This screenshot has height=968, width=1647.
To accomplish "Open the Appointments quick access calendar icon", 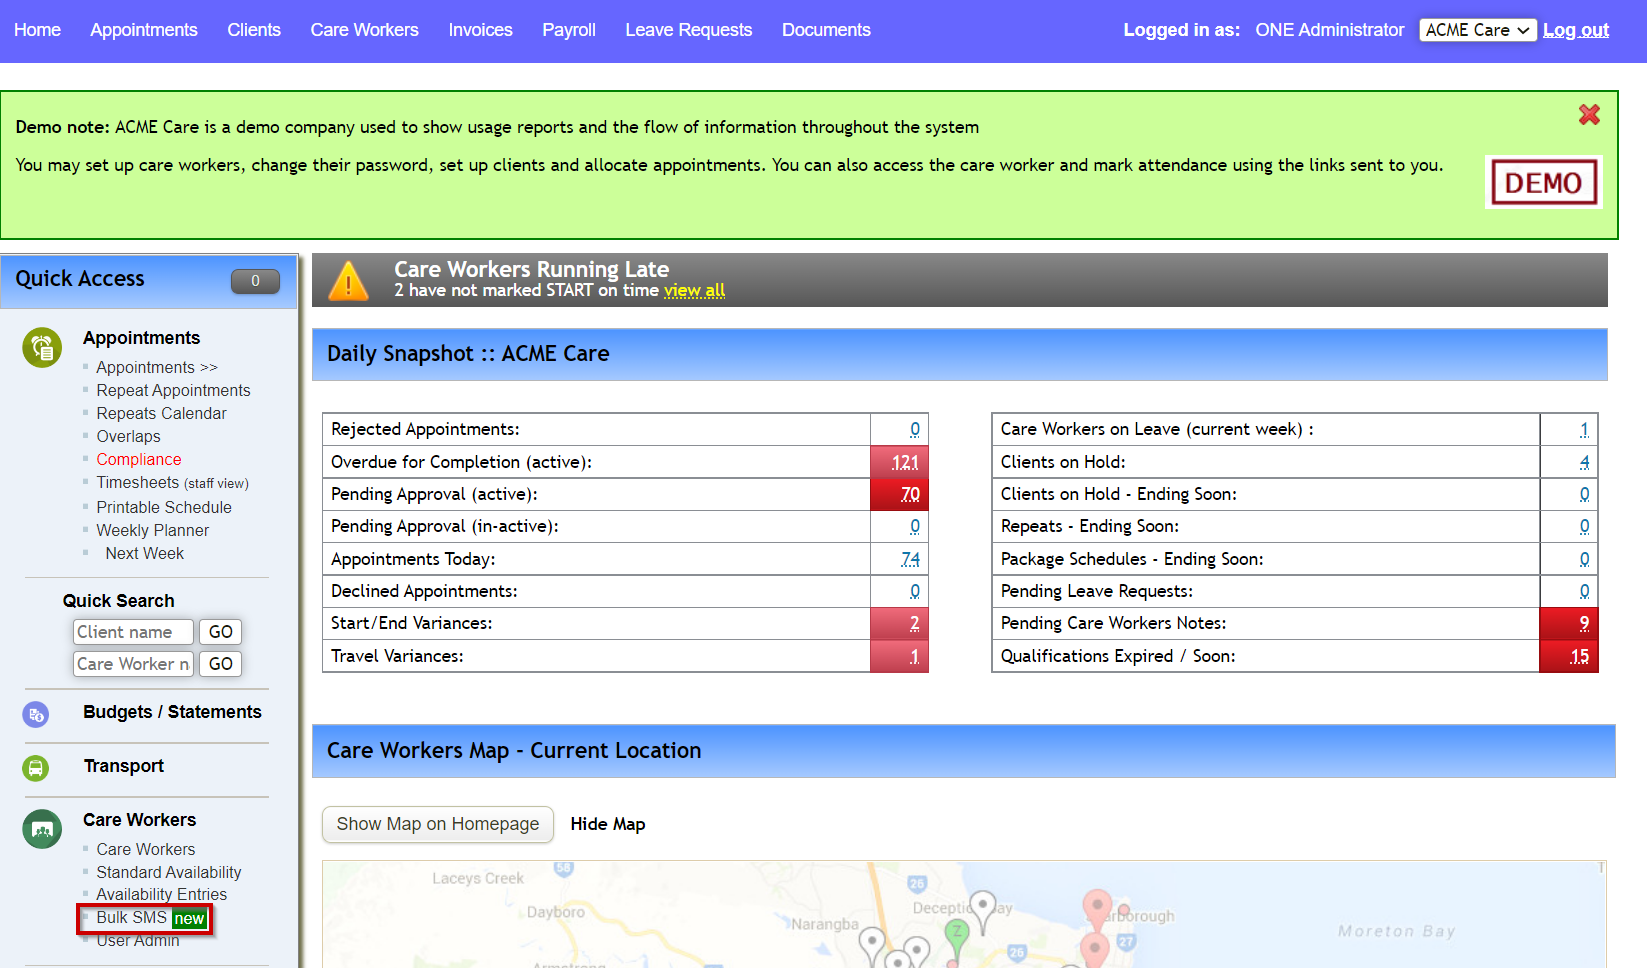I will coord(41,347).
